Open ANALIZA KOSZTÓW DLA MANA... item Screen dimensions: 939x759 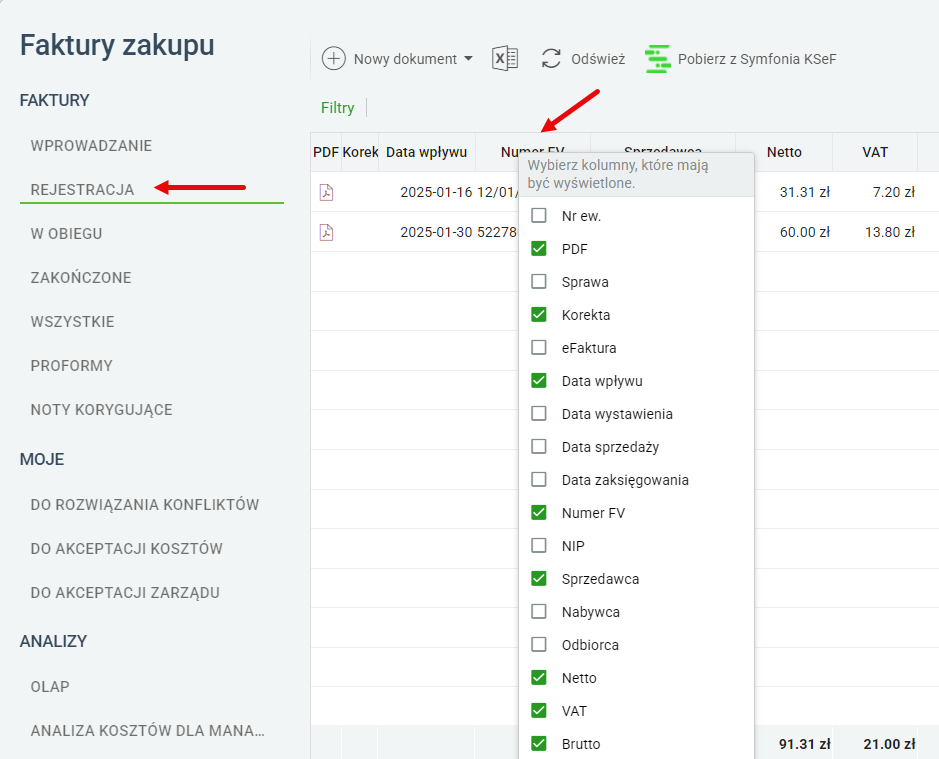point(147,731)
